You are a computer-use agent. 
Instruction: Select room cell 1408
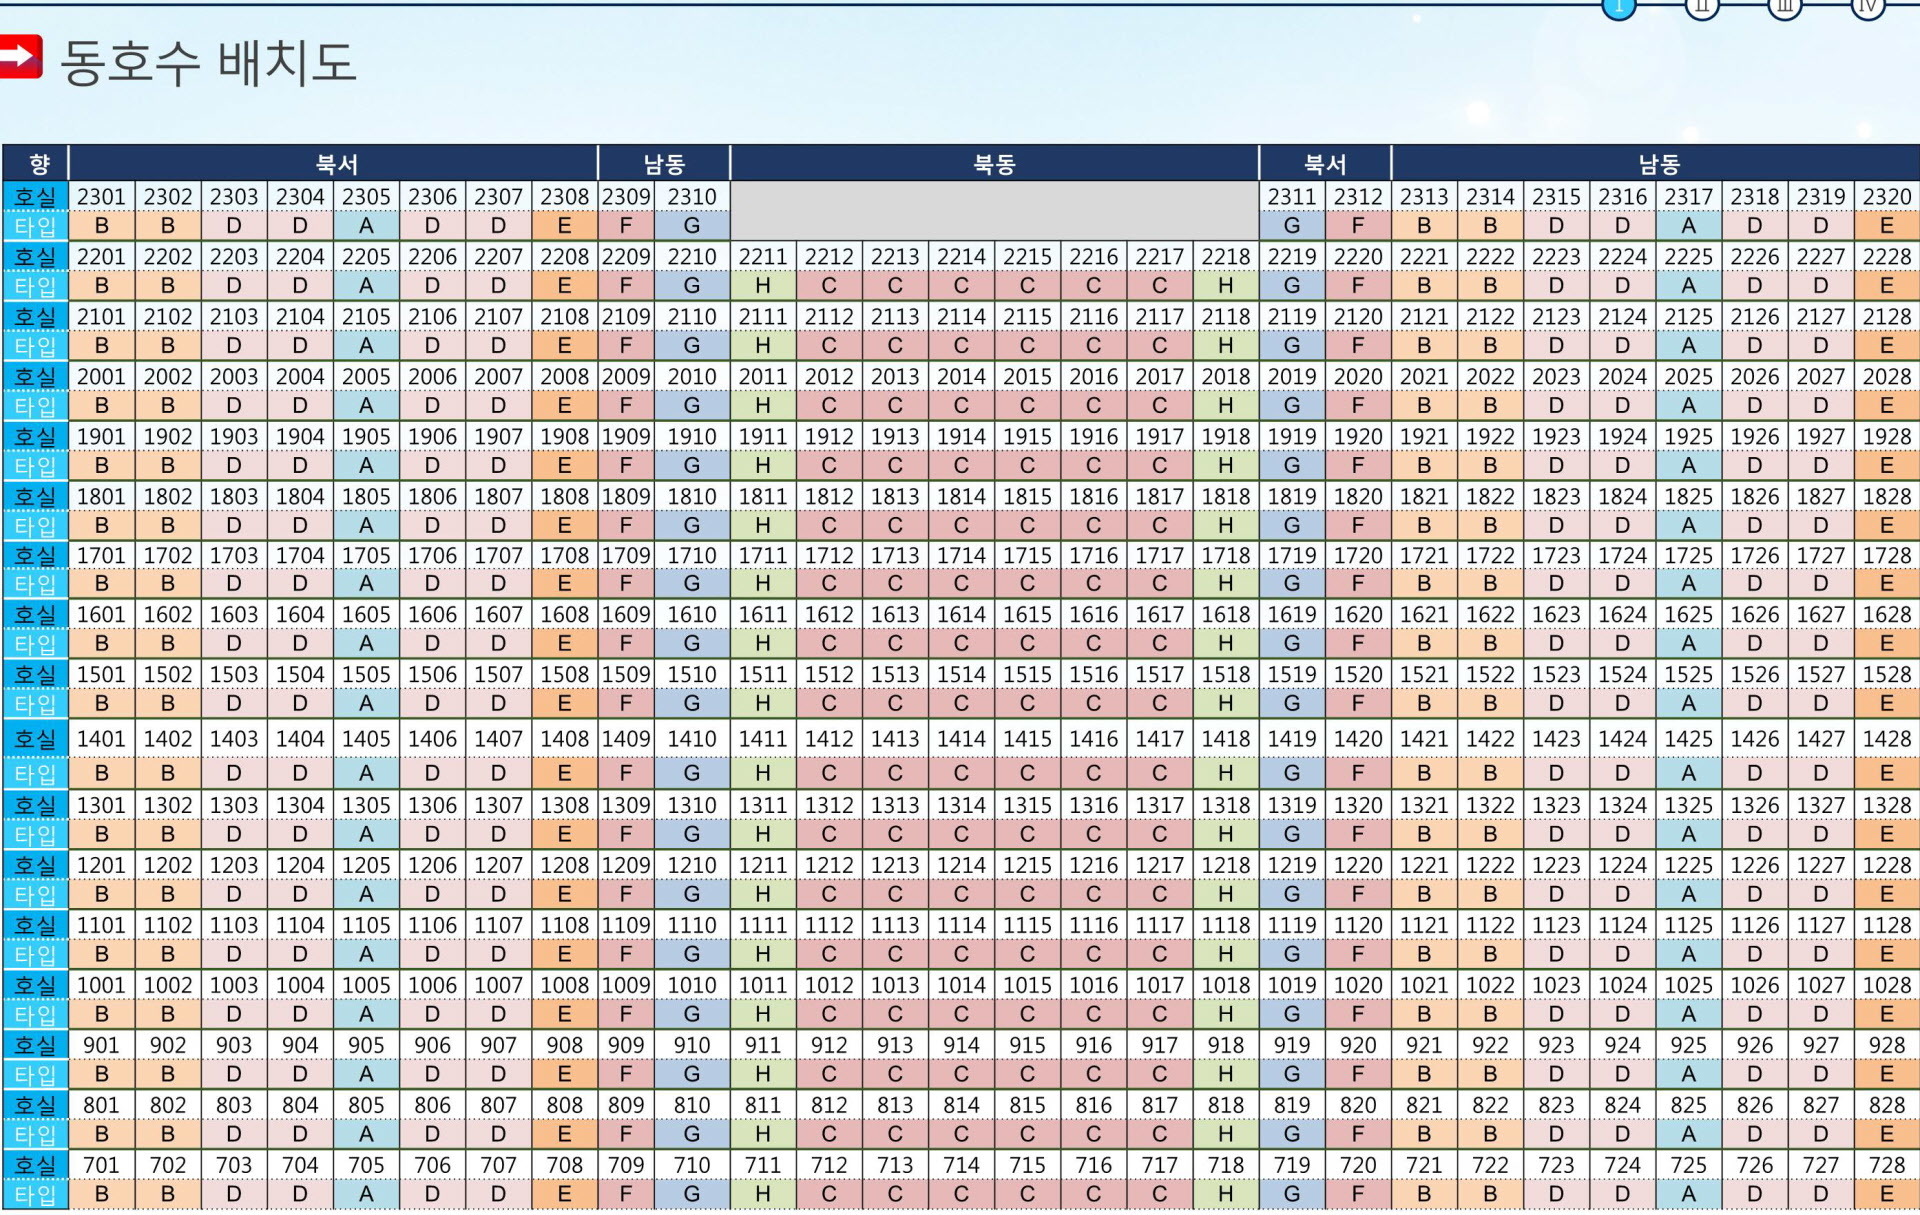click(x=565, y=739)
